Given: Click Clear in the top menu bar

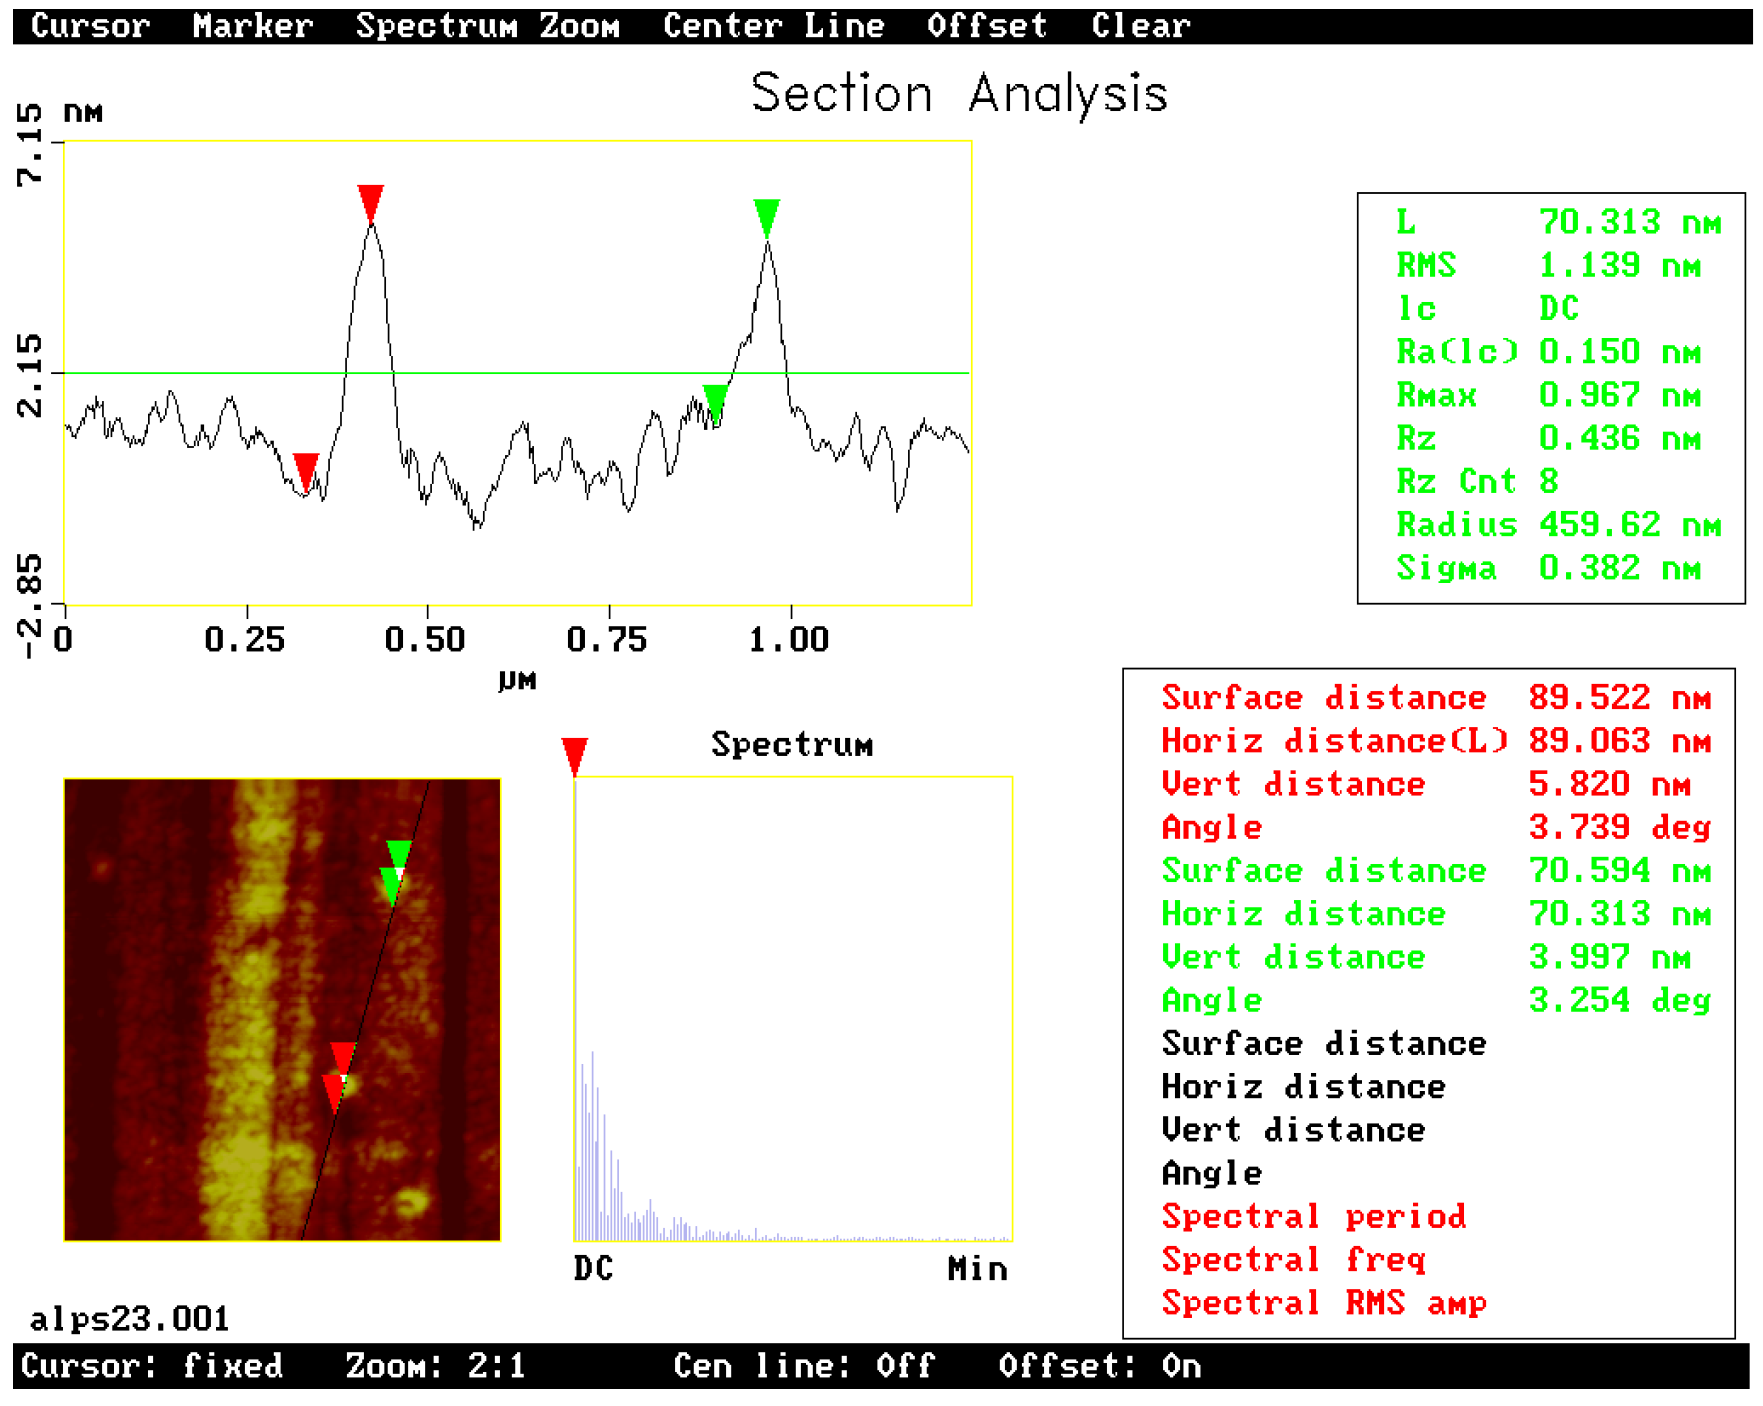Looking at the screenshot, I should click(1140, 25).
